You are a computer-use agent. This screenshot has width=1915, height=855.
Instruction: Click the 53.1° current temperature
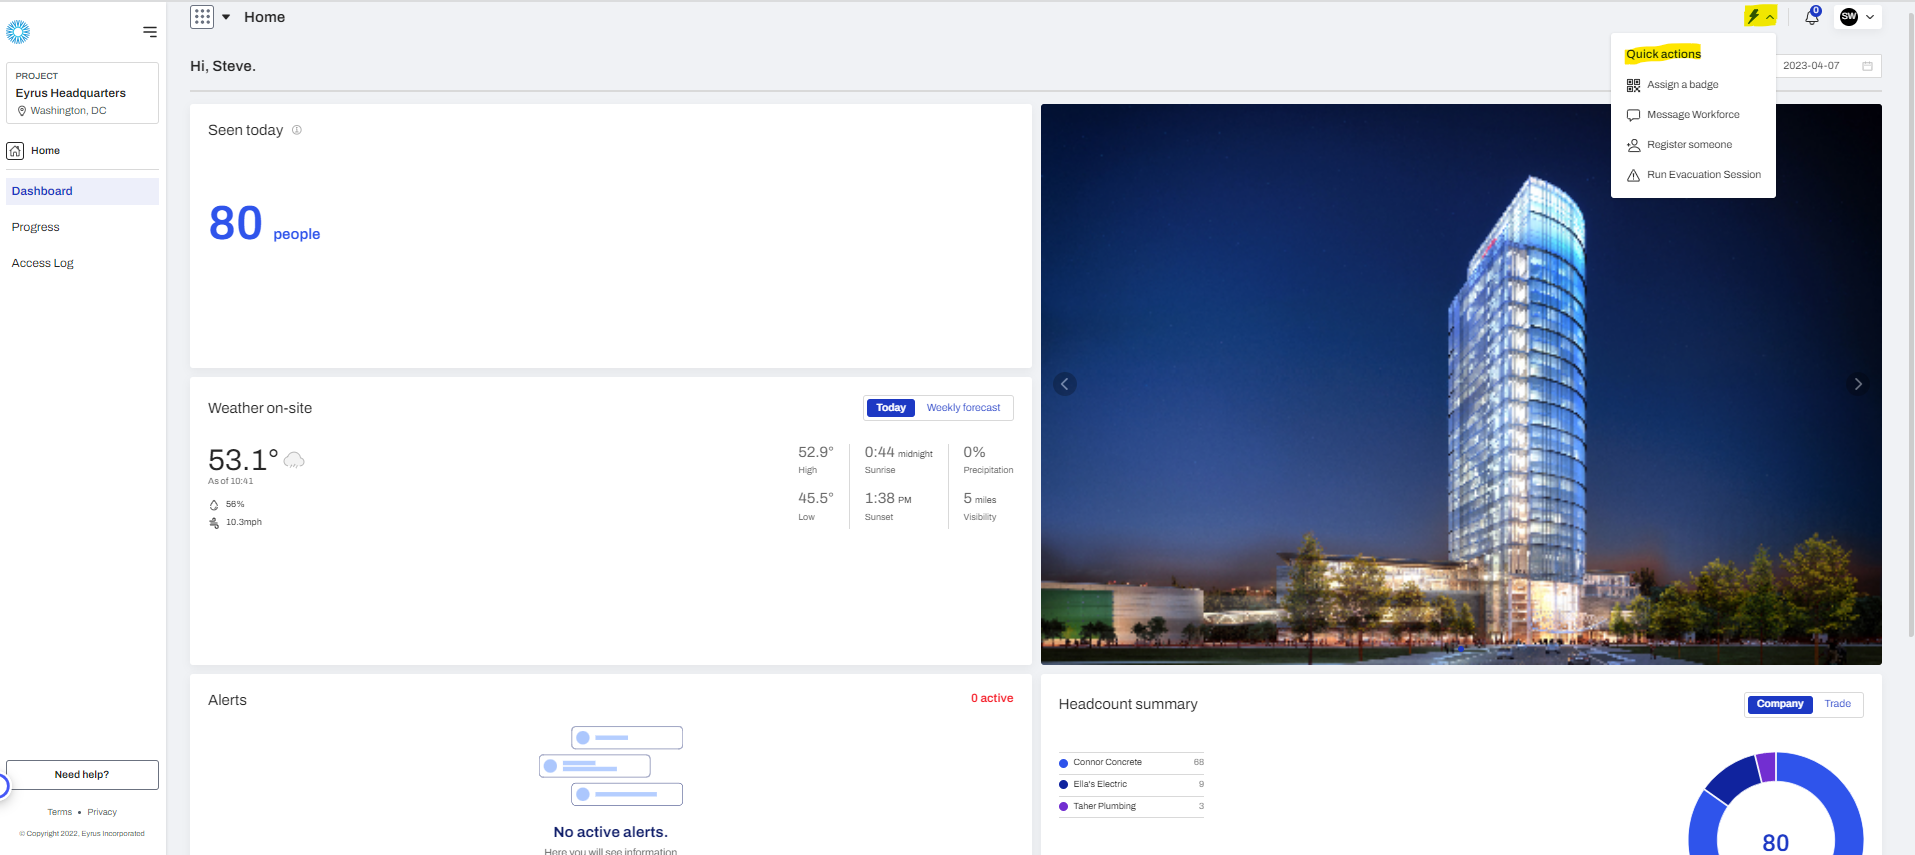point(243,460)
